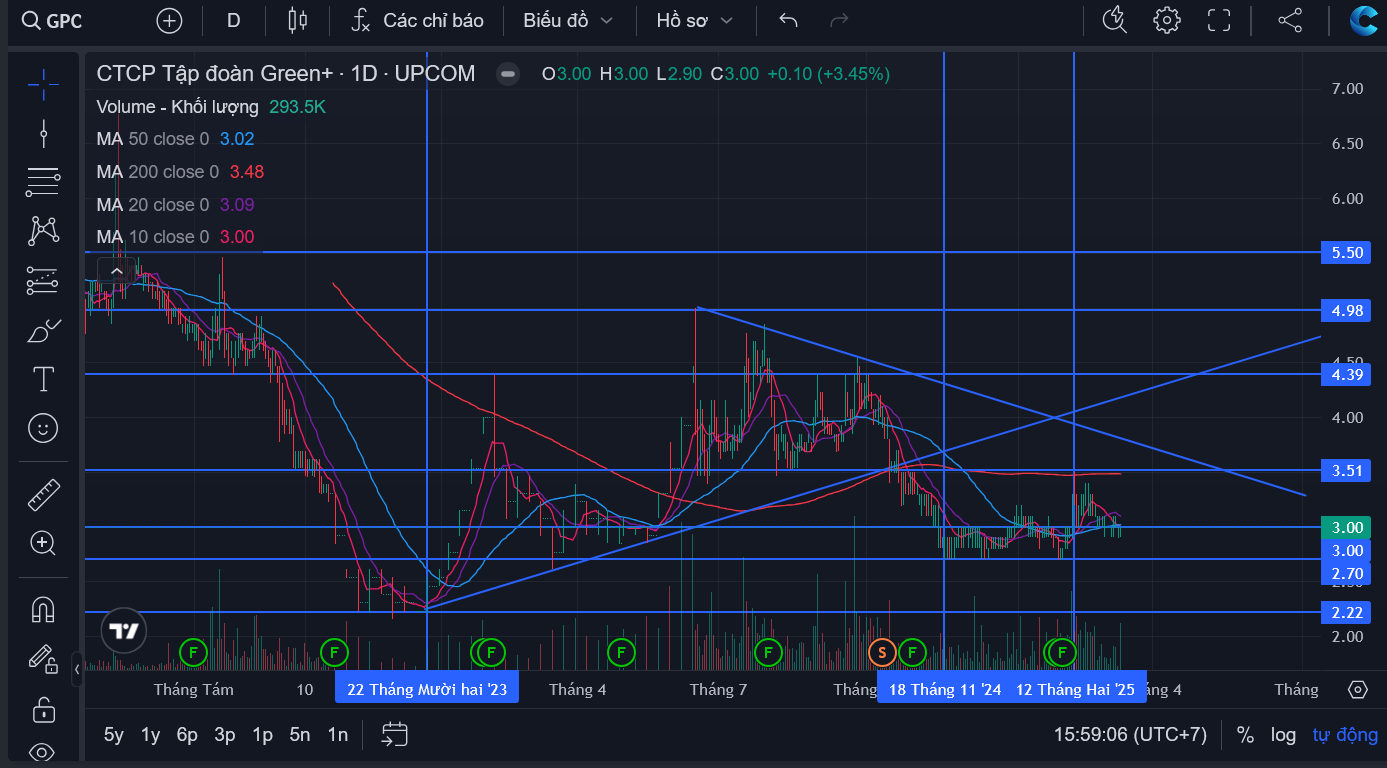Open Các chỉ báo indicators dialog

(x=417, y=20)
